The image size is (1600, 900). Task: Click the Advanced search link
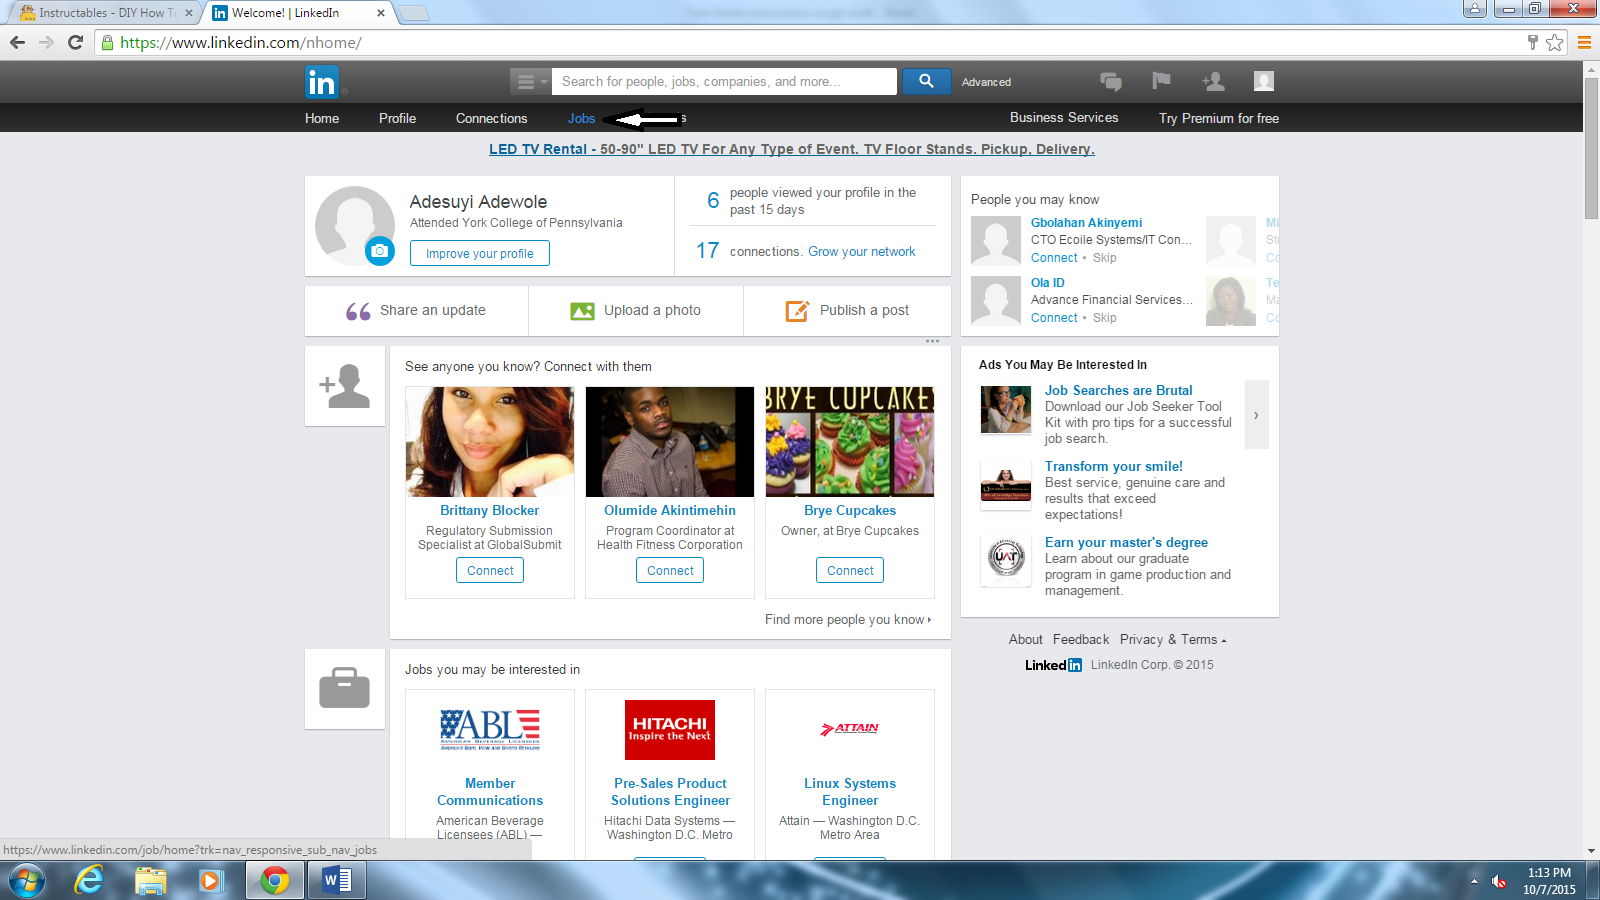tap(986, 82)
